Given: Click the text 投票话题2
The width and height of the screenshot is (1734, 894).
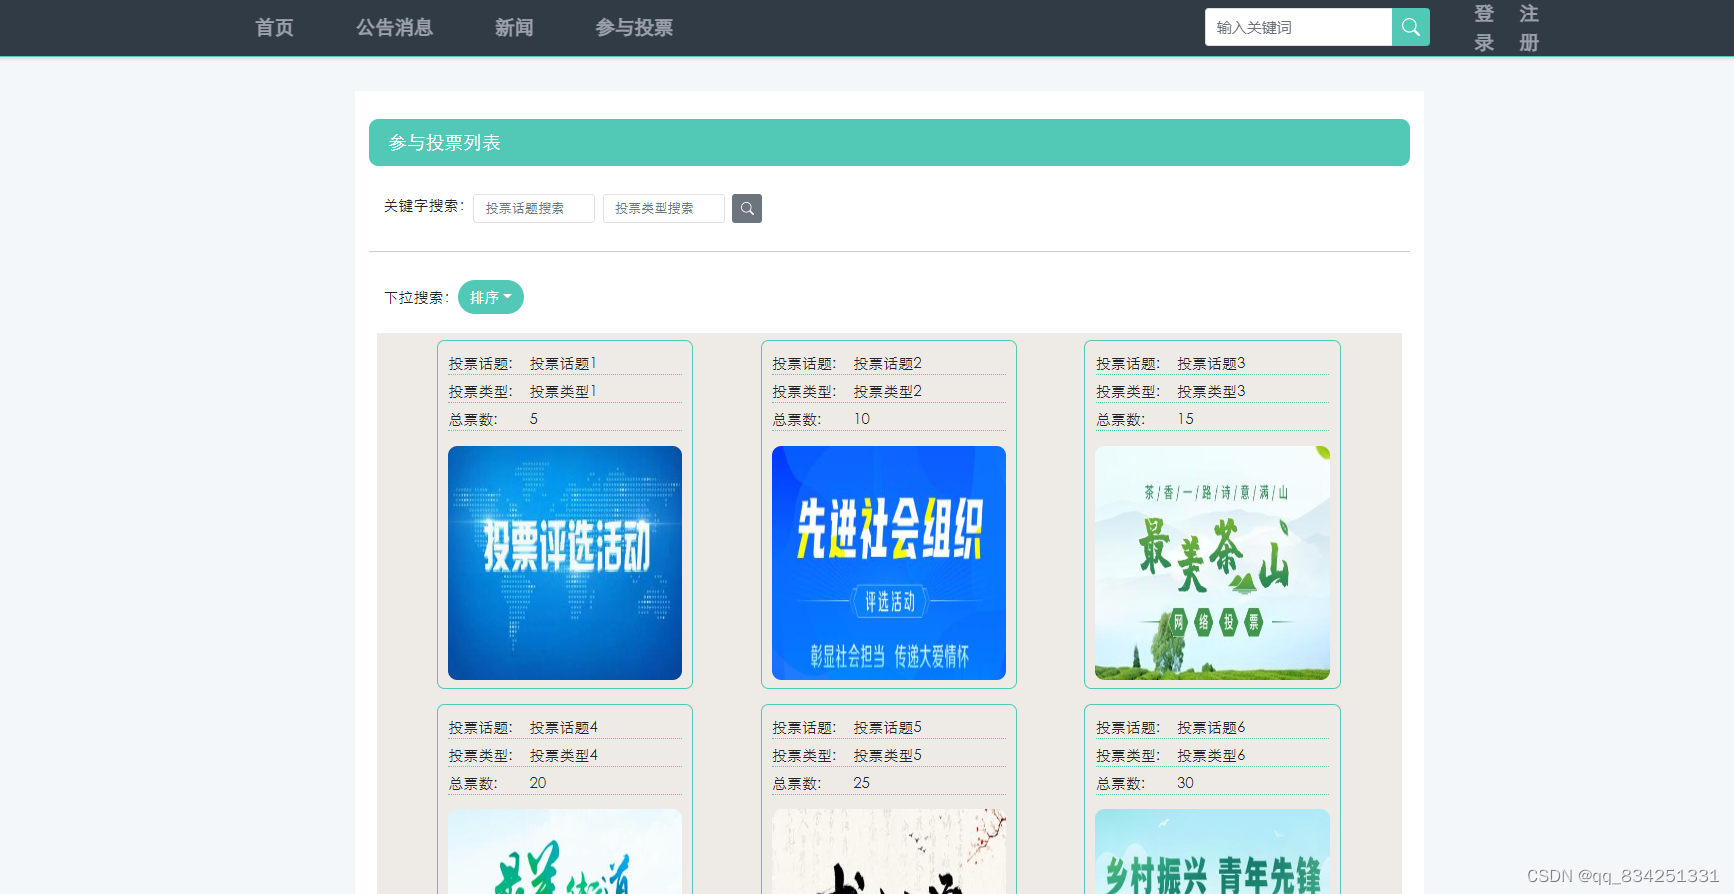Looking at the screenshot, I should (888, 363).
